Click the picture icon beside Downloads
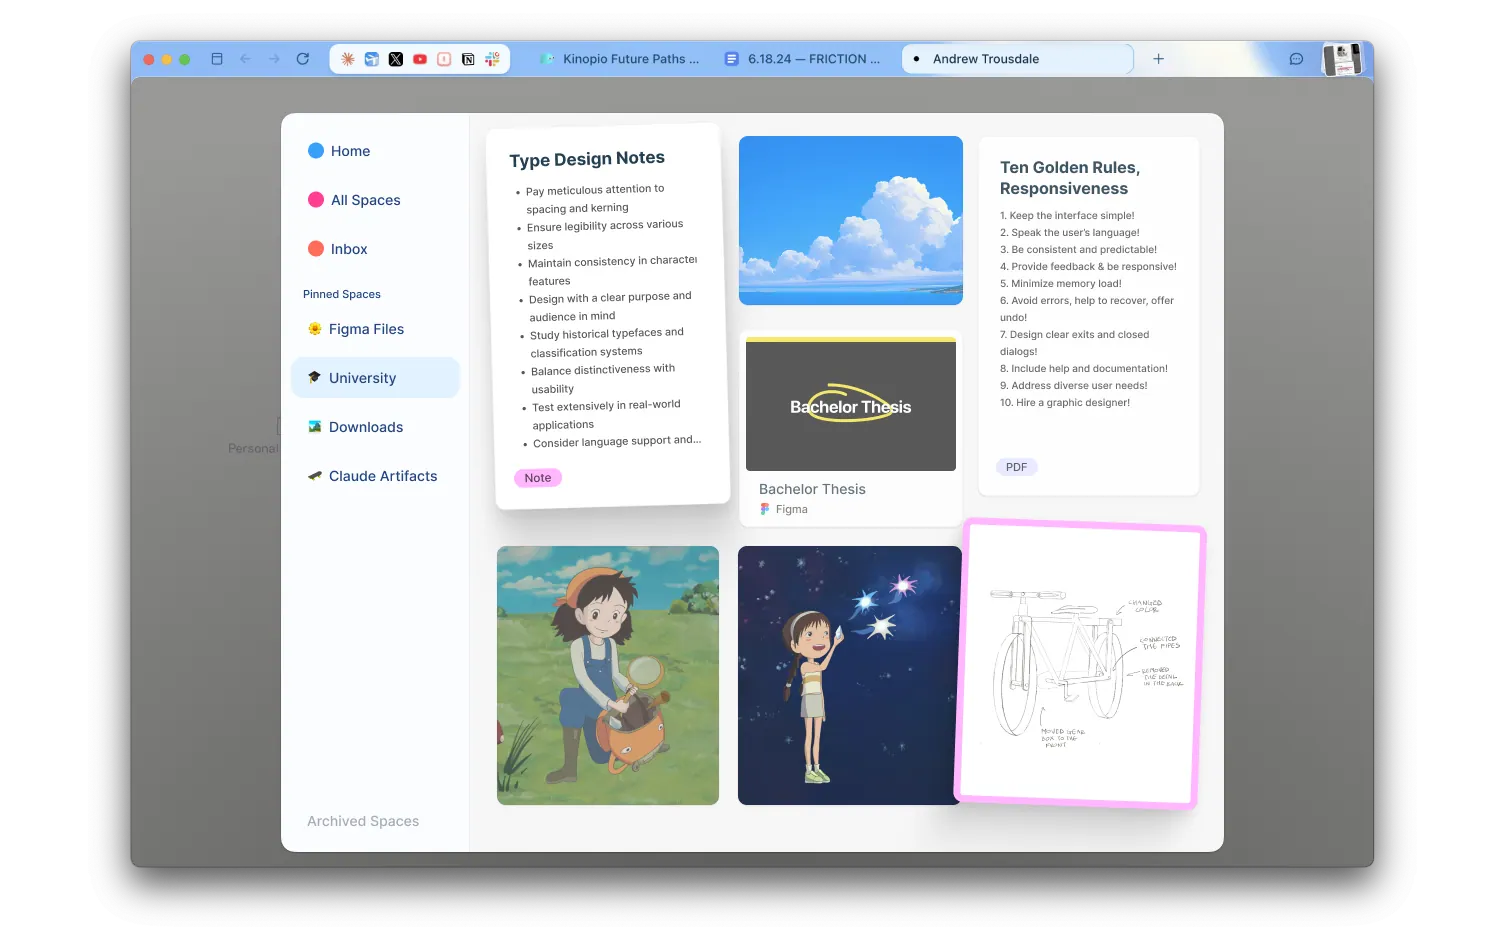The width and height of the screenshot is (1505, 933). click(x=315, y=427)
